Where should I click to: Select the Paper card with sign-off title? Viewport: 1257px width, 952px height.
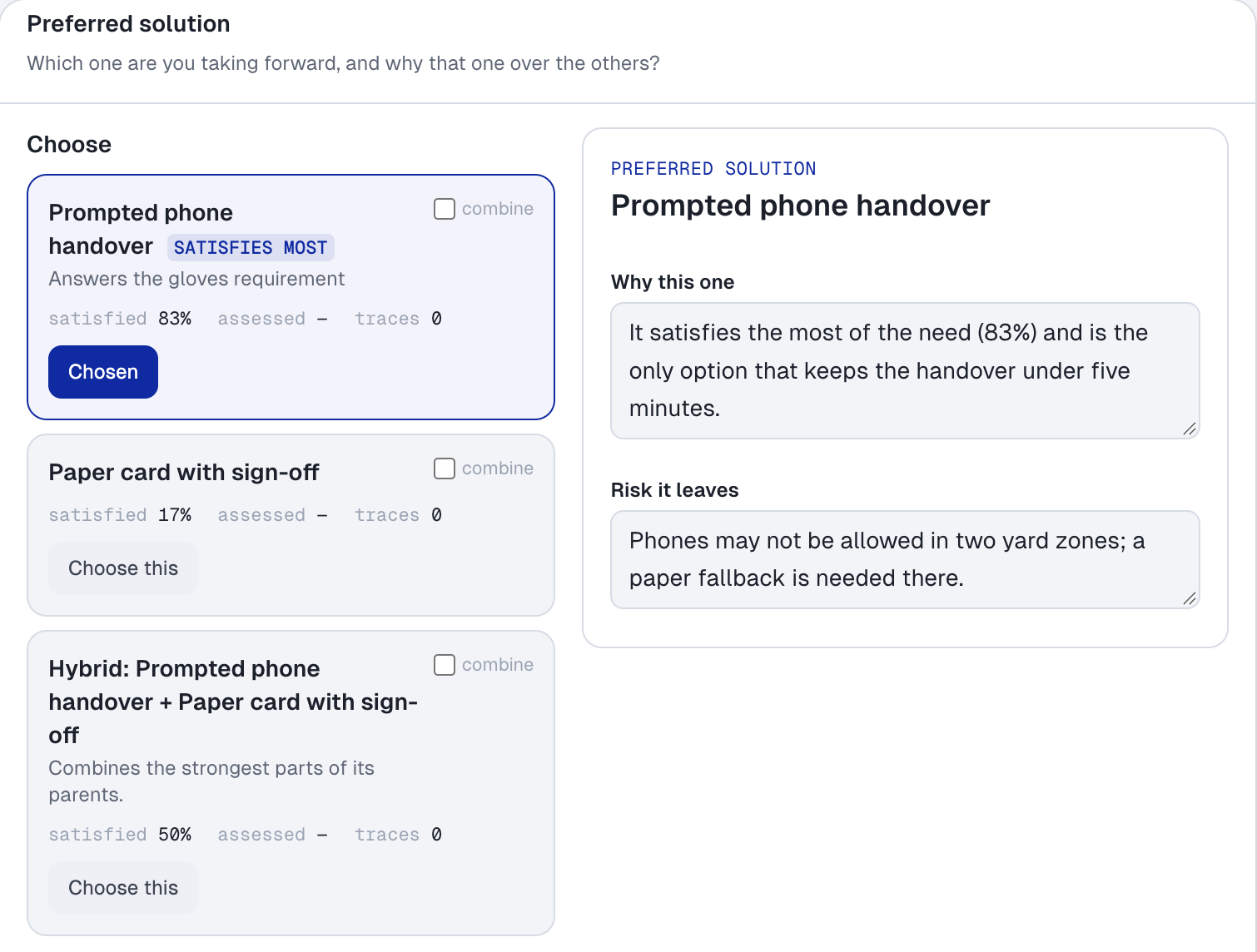click(x=184, y=472)
